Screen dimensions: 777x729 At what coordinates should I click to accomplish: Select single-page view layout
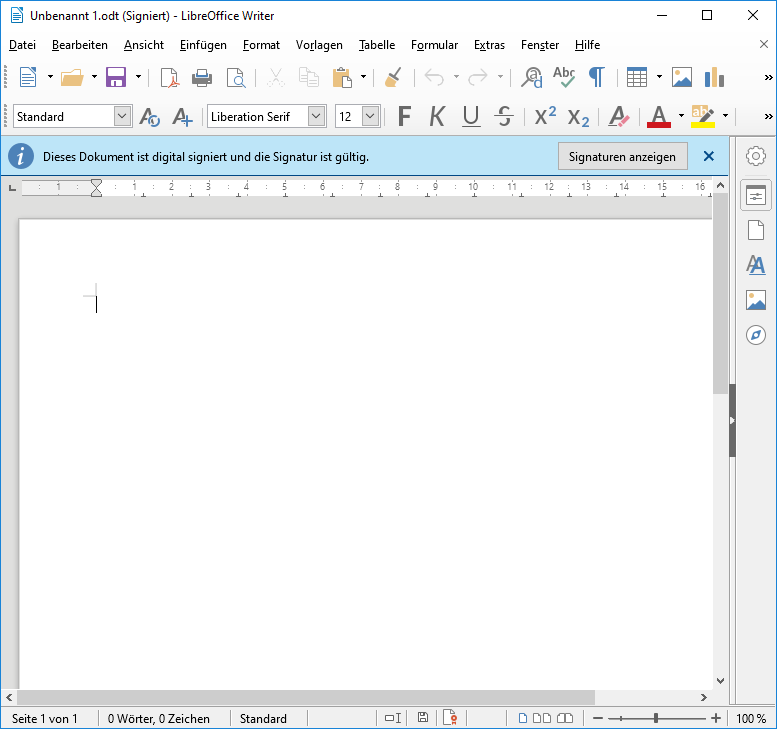522,718
